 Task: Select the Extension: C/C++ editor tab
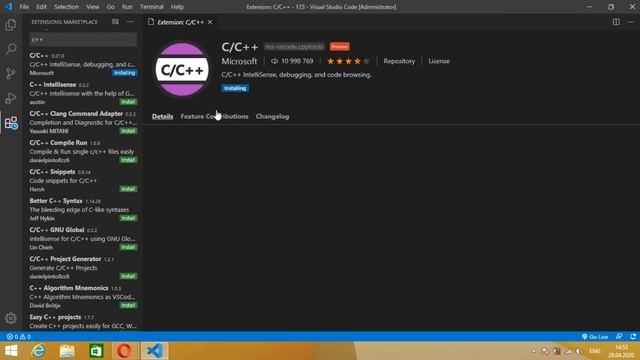coord(180,22)
